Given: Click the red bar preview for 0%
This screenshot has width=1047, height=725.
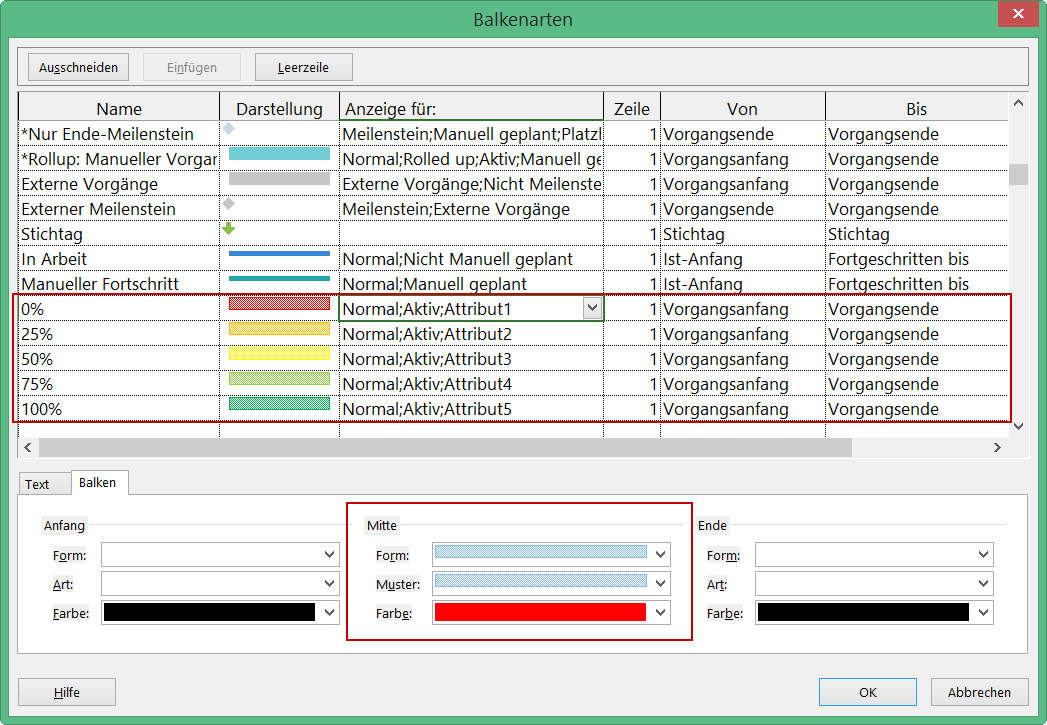Looking at the screenshot, I should pyautogui.click(x=279, y=304).
